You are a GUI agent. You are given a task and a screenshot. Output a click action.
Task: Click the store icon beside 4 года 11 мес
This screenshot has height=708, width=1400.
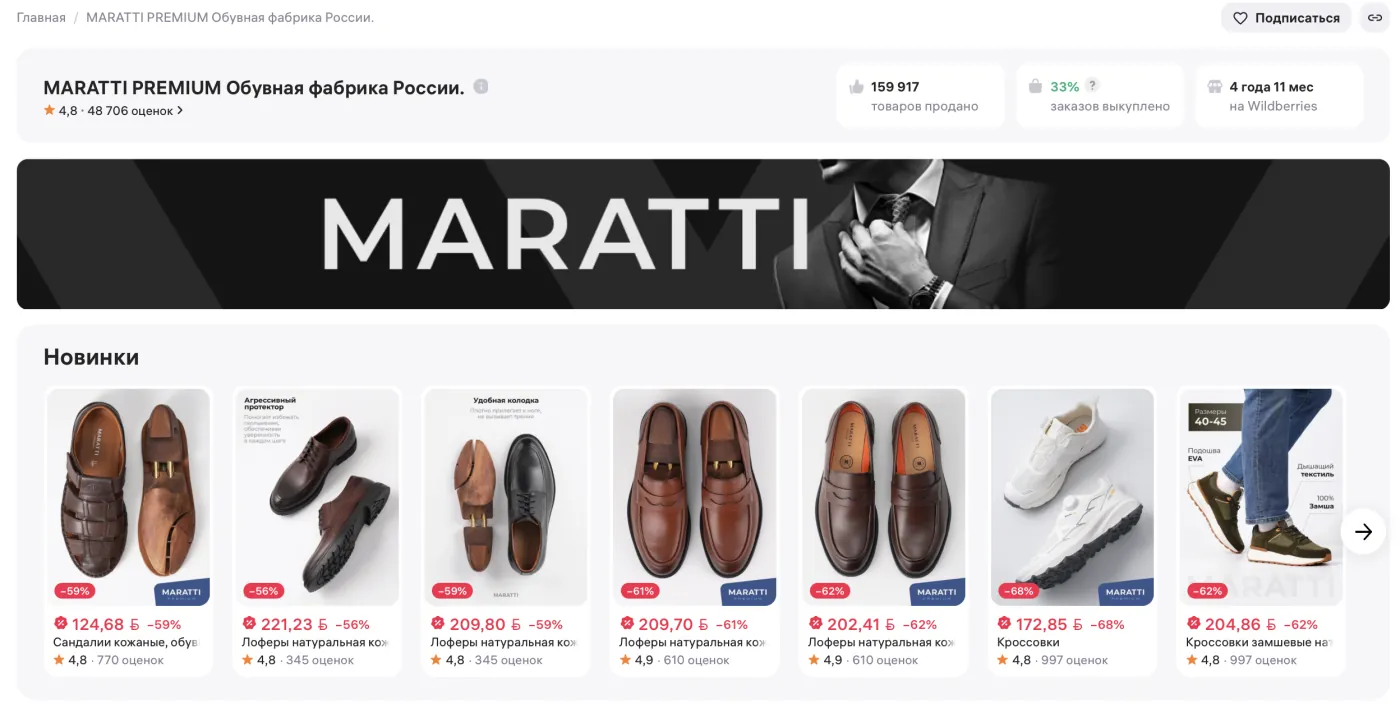pyautogui.click(x=1215, y=87)
